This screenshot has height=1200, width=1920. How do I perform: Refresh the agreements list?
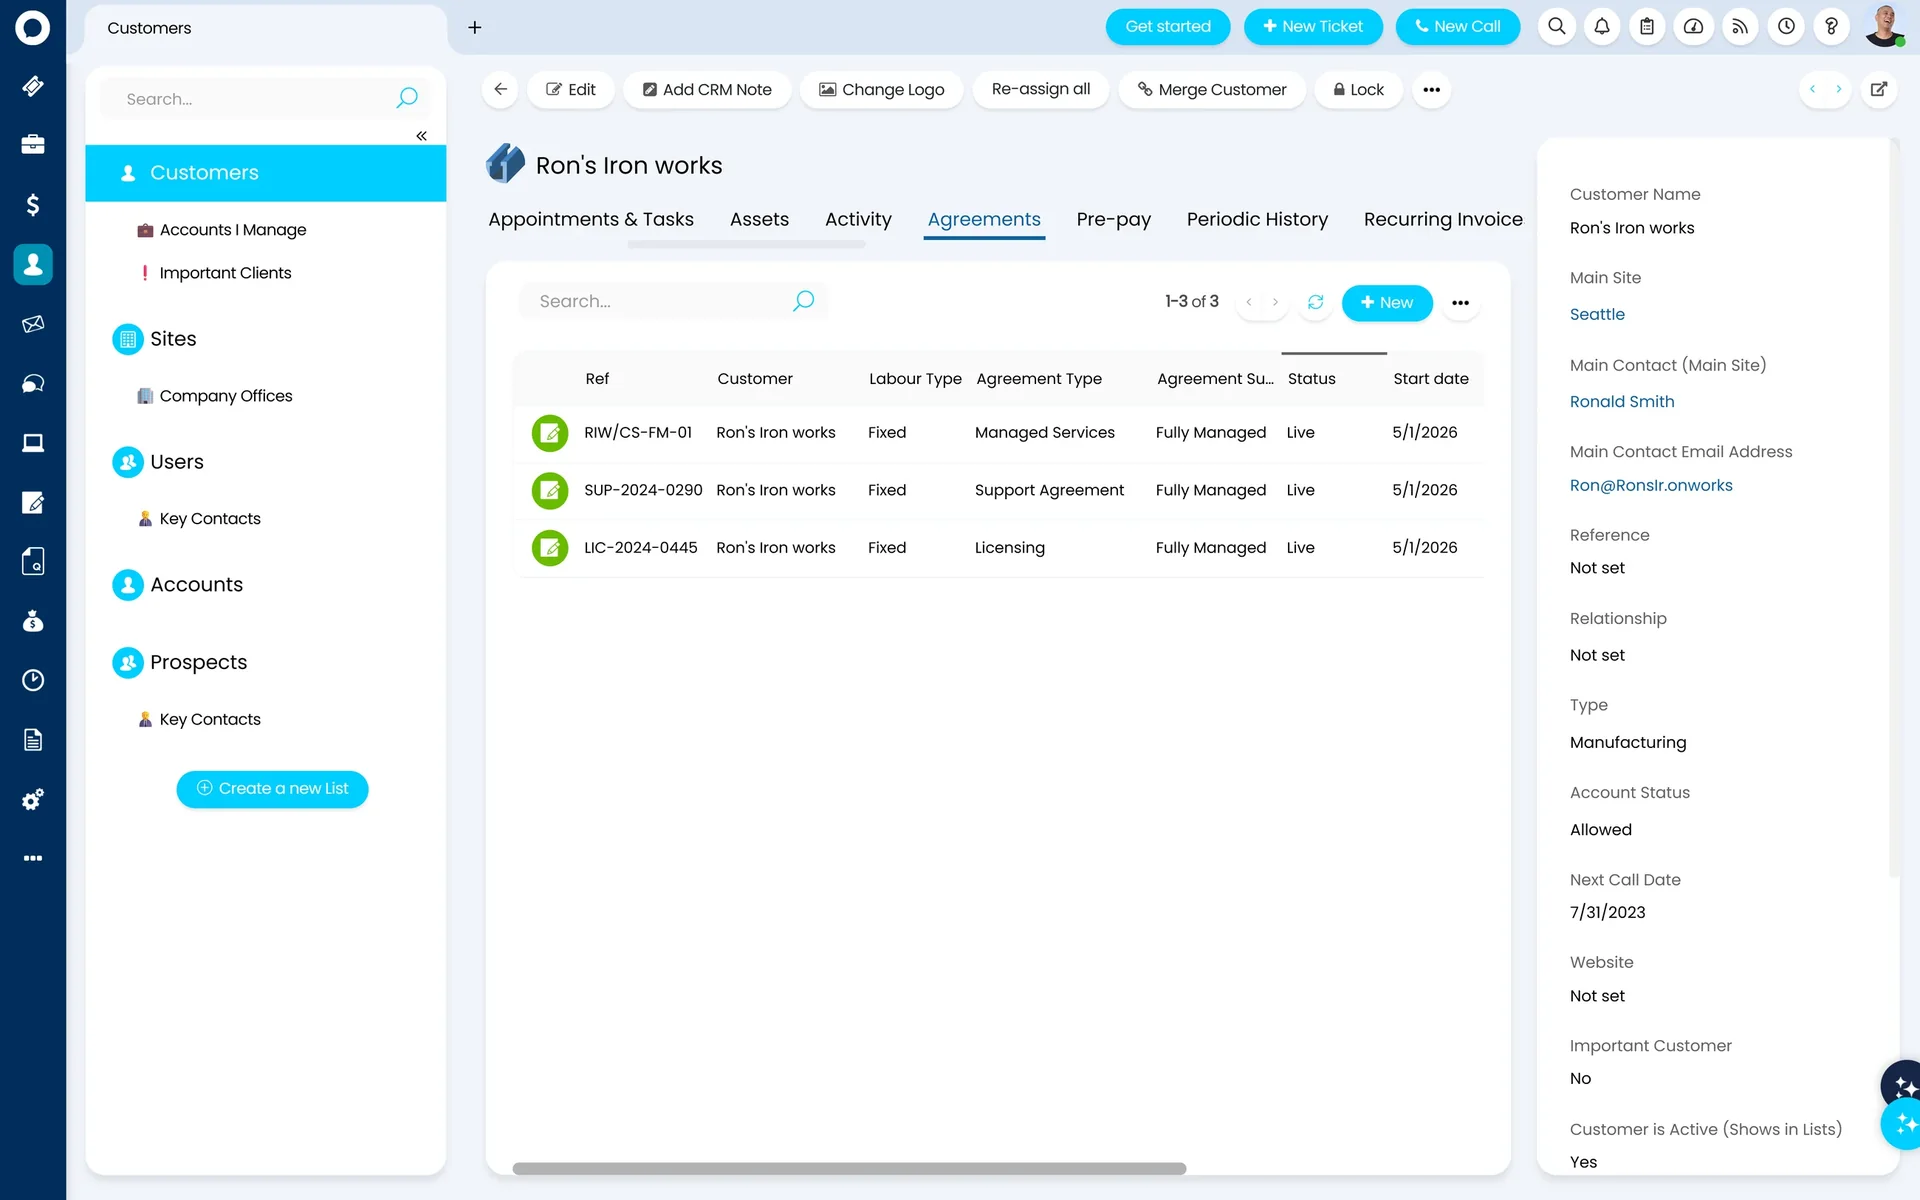click(1315, 302)
